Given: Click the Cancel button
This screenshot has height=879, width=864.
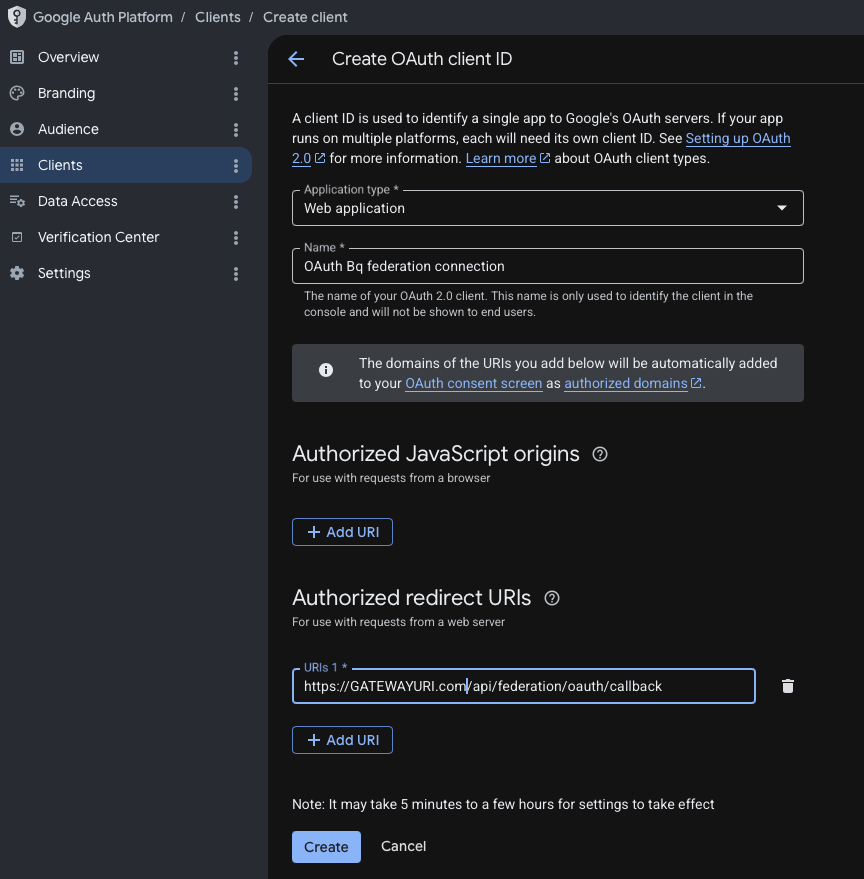Looking at the screenshot, I should click(x=404, y=846).
